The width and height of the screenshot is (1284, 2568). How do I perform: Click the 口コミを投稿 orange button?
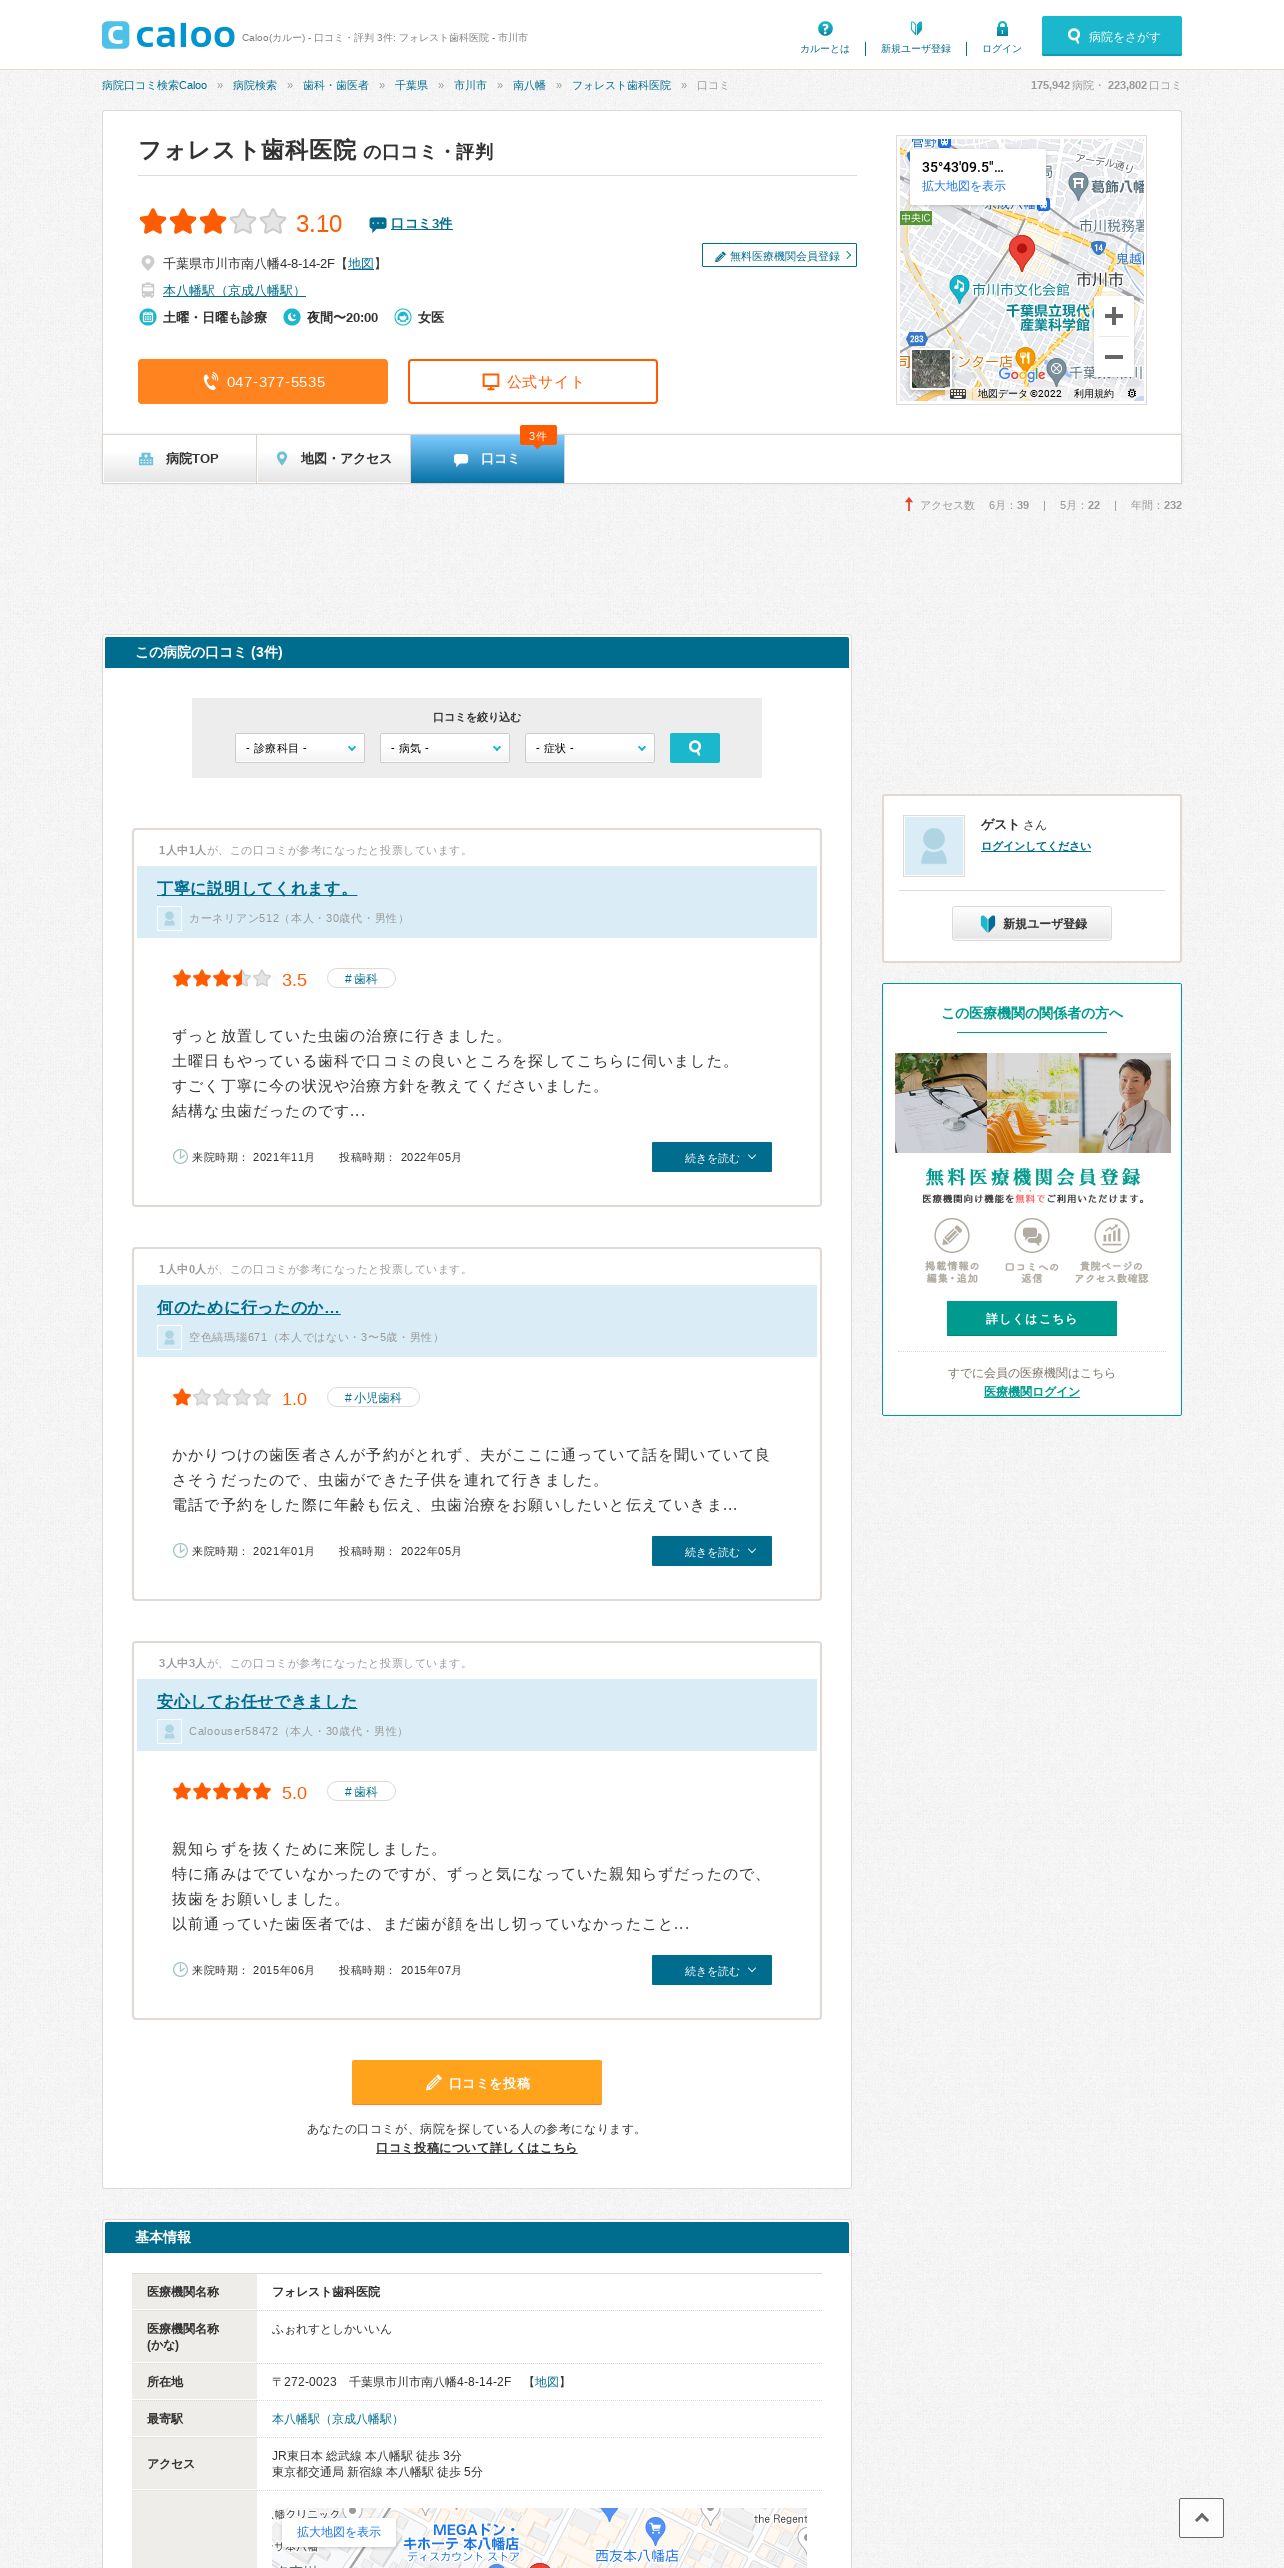coord(477,2082)
